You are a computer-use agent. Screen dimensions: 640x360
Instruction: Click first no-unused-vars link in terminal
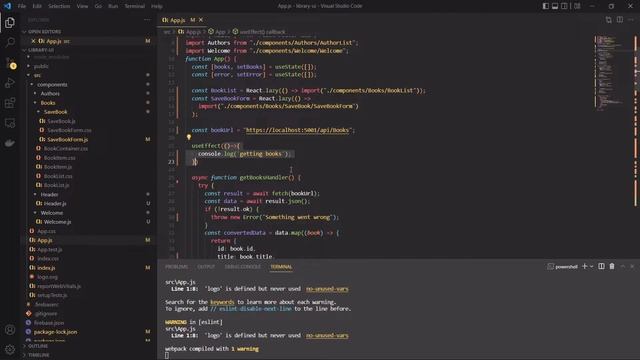coord(327,289)
